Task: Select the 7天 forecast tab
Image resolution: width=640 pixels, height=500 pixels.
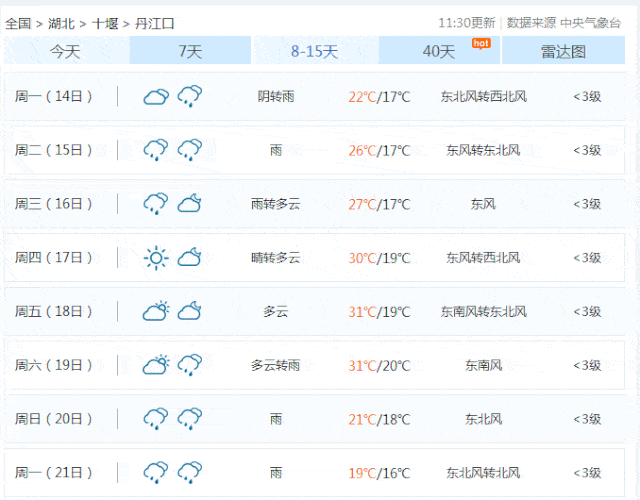Action: (190, 51)
